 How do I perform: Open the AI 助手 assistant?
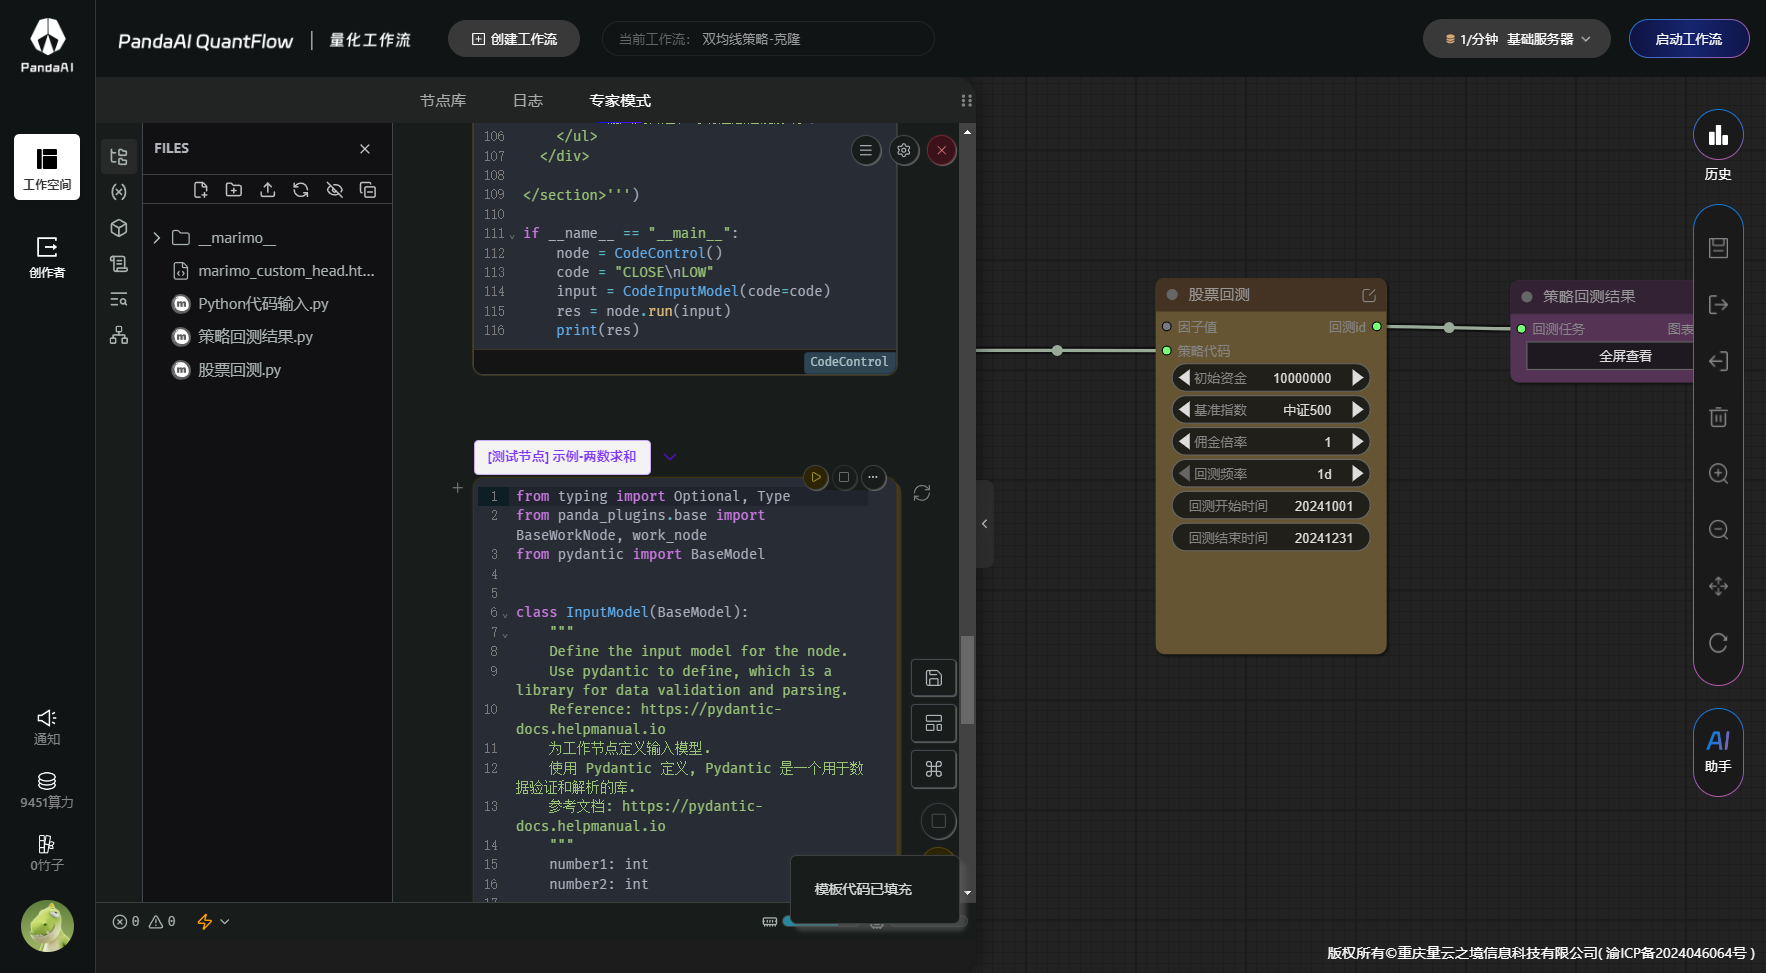[x=1718, y=752]
